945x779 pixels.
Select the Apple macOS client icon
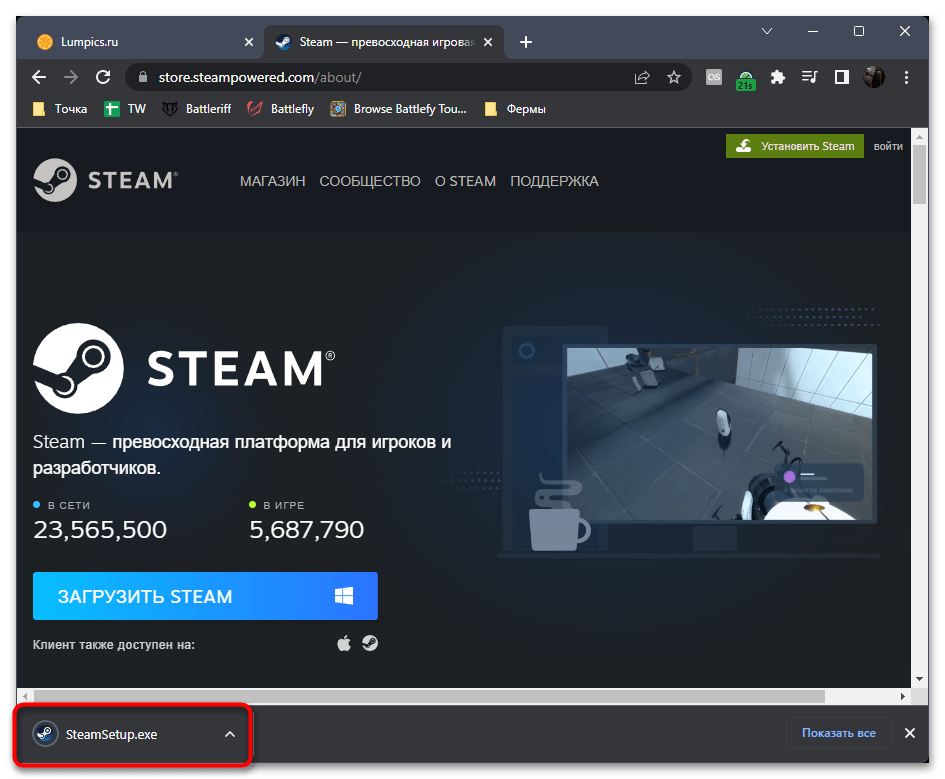[x=344, y=643]
